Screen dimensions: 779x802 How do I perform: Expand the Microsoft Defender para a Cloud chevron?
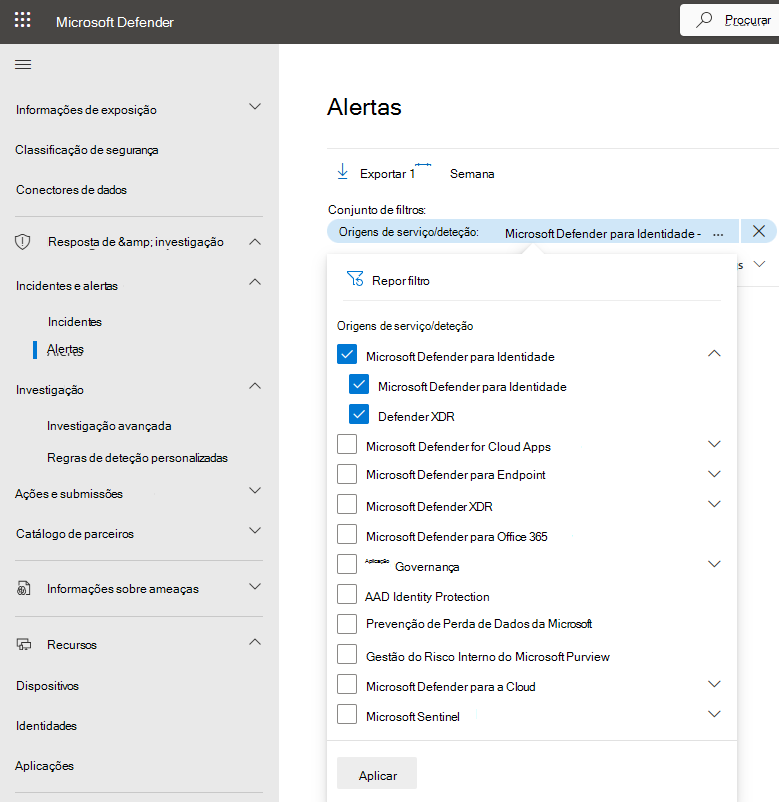[x=714, y=684]
